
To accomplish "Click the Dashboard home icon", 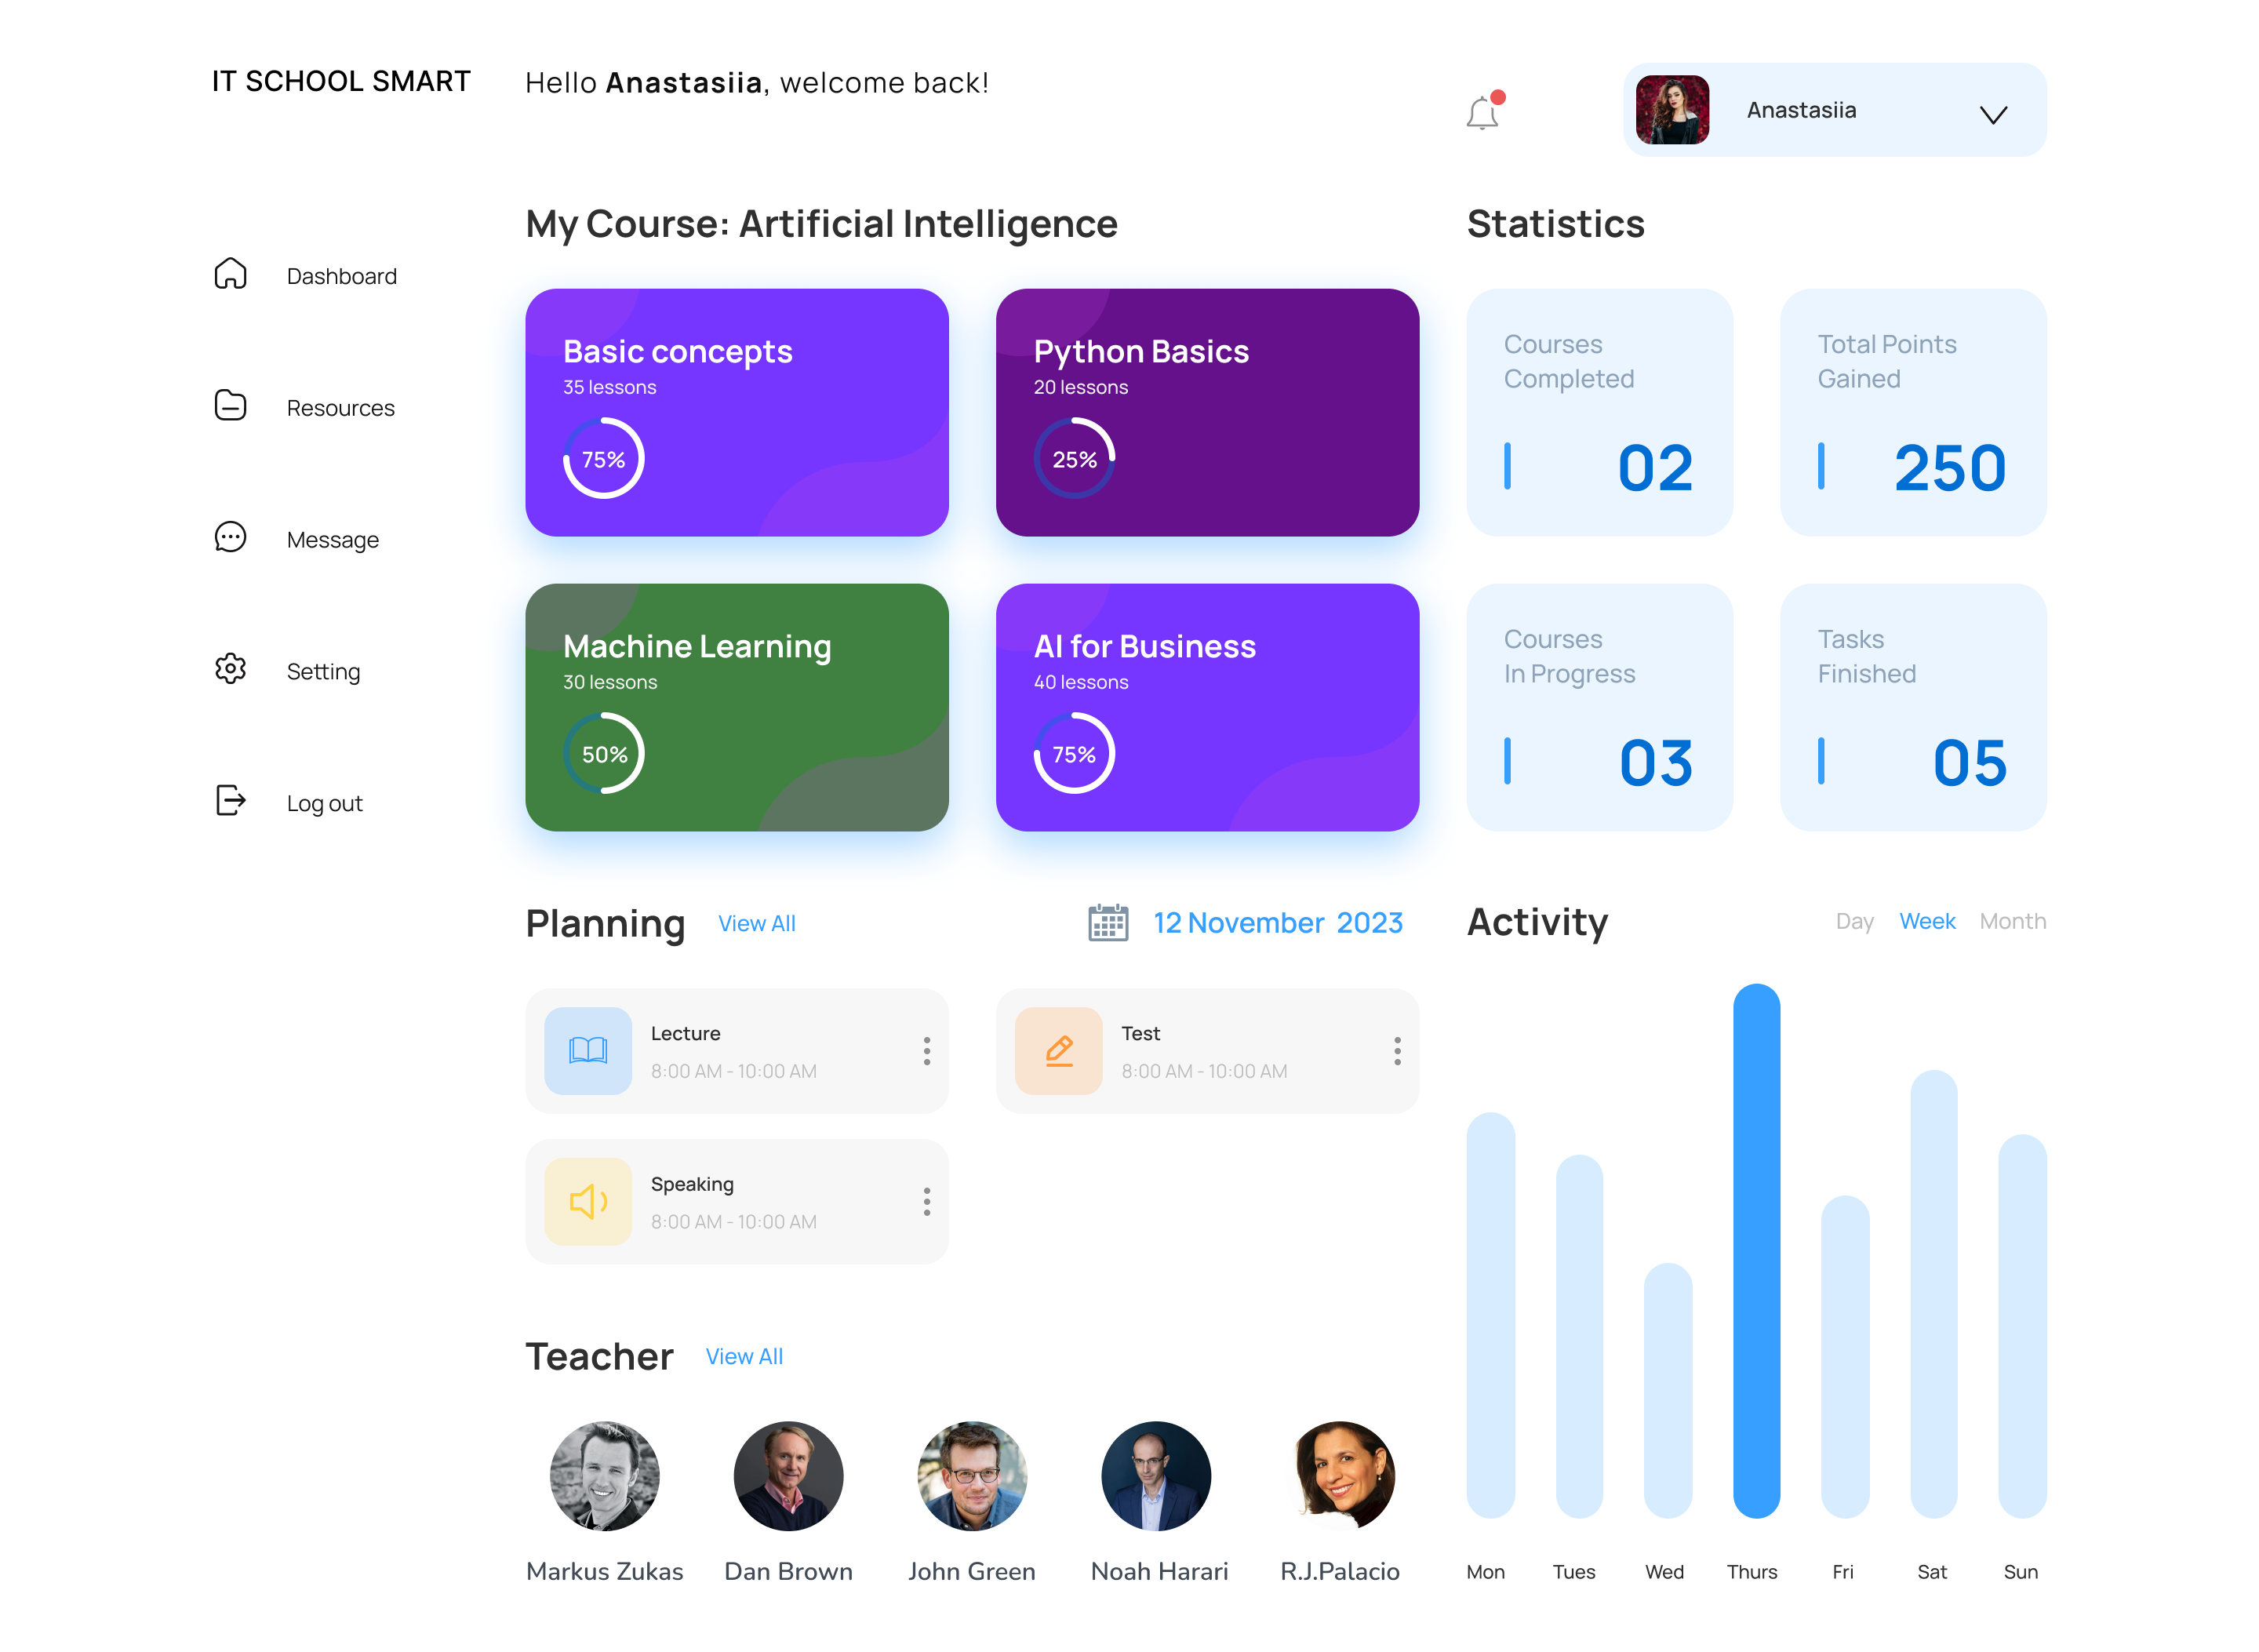I will [x=230, y=274].
